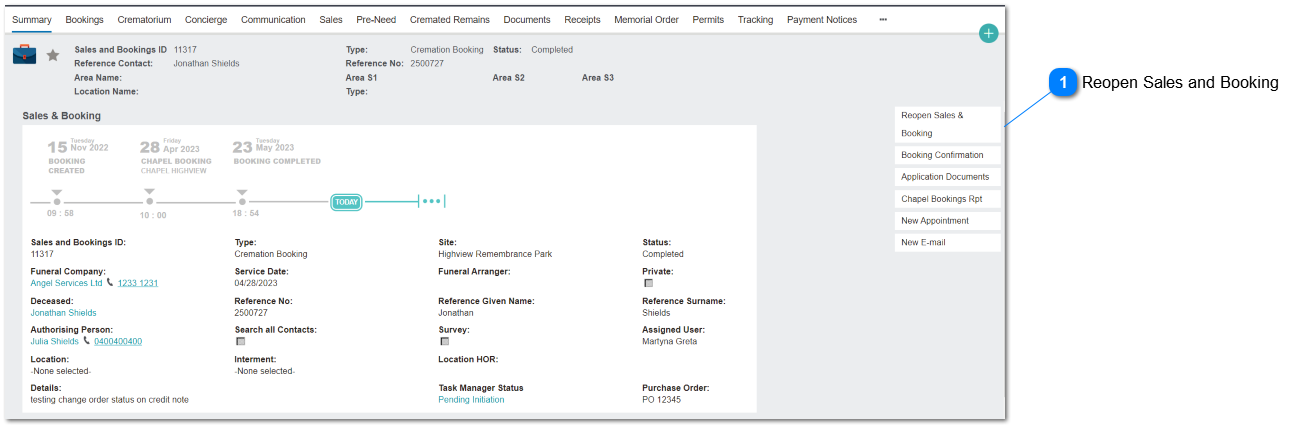1295x428 pixels.
Task: Select the 18:54 booking completed marker
Action: click(241, 201)
